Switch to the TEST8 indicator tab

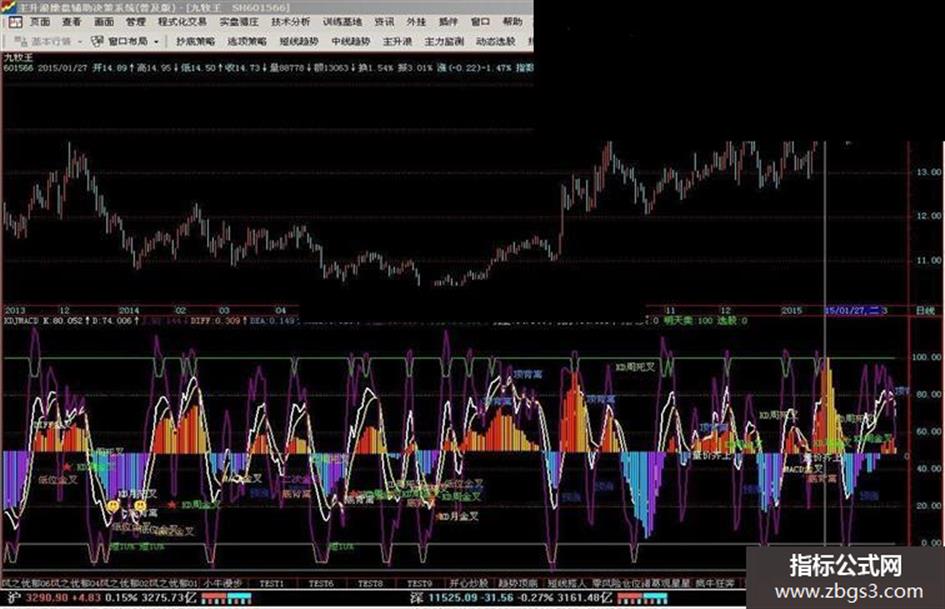click(x=370, y=583)
